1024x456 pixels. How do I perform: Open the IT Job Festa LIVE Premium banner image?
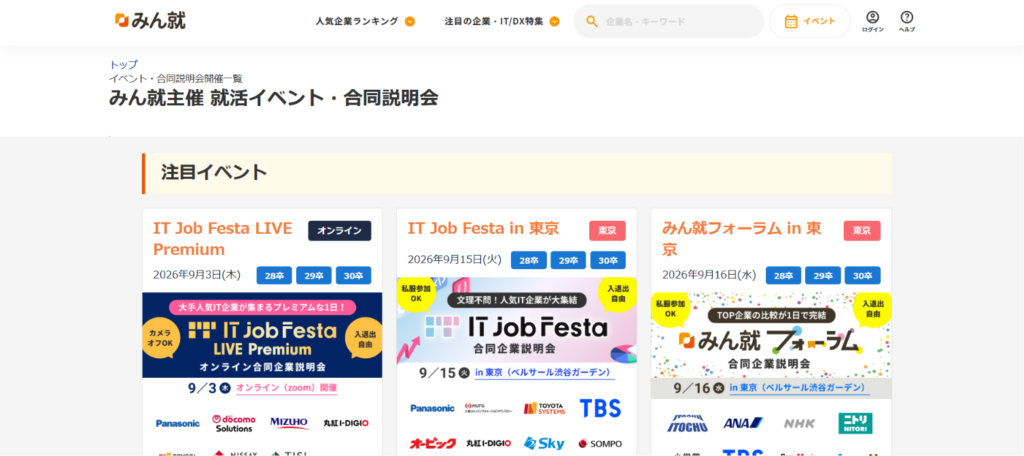(x=263, y=334)
